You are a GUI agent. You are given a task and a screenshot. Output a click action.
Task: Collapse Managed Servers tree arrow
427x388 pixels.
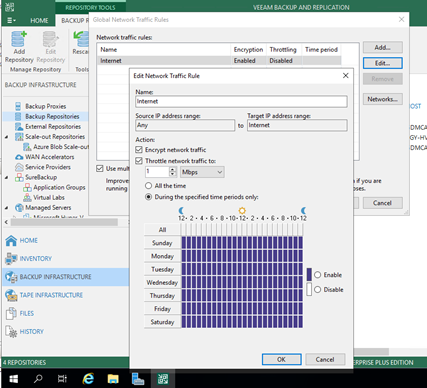coord(7,208)
